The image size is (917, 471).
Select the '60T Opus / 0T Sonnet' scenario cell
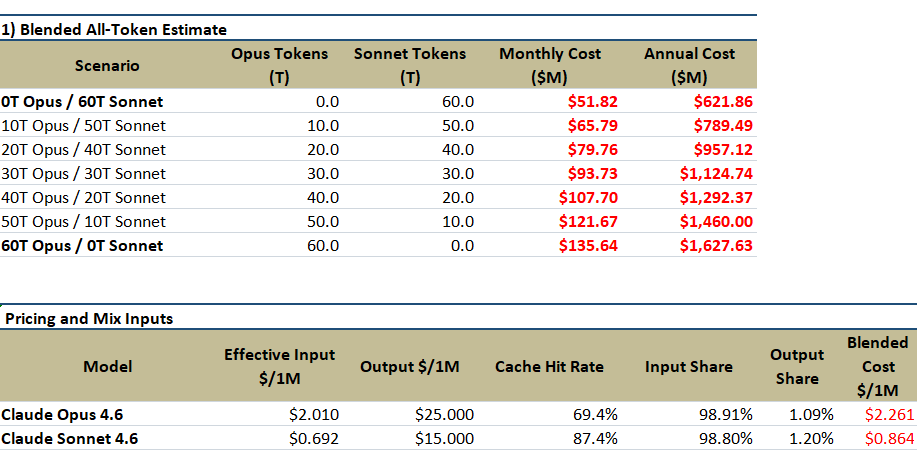click(82, 245)
